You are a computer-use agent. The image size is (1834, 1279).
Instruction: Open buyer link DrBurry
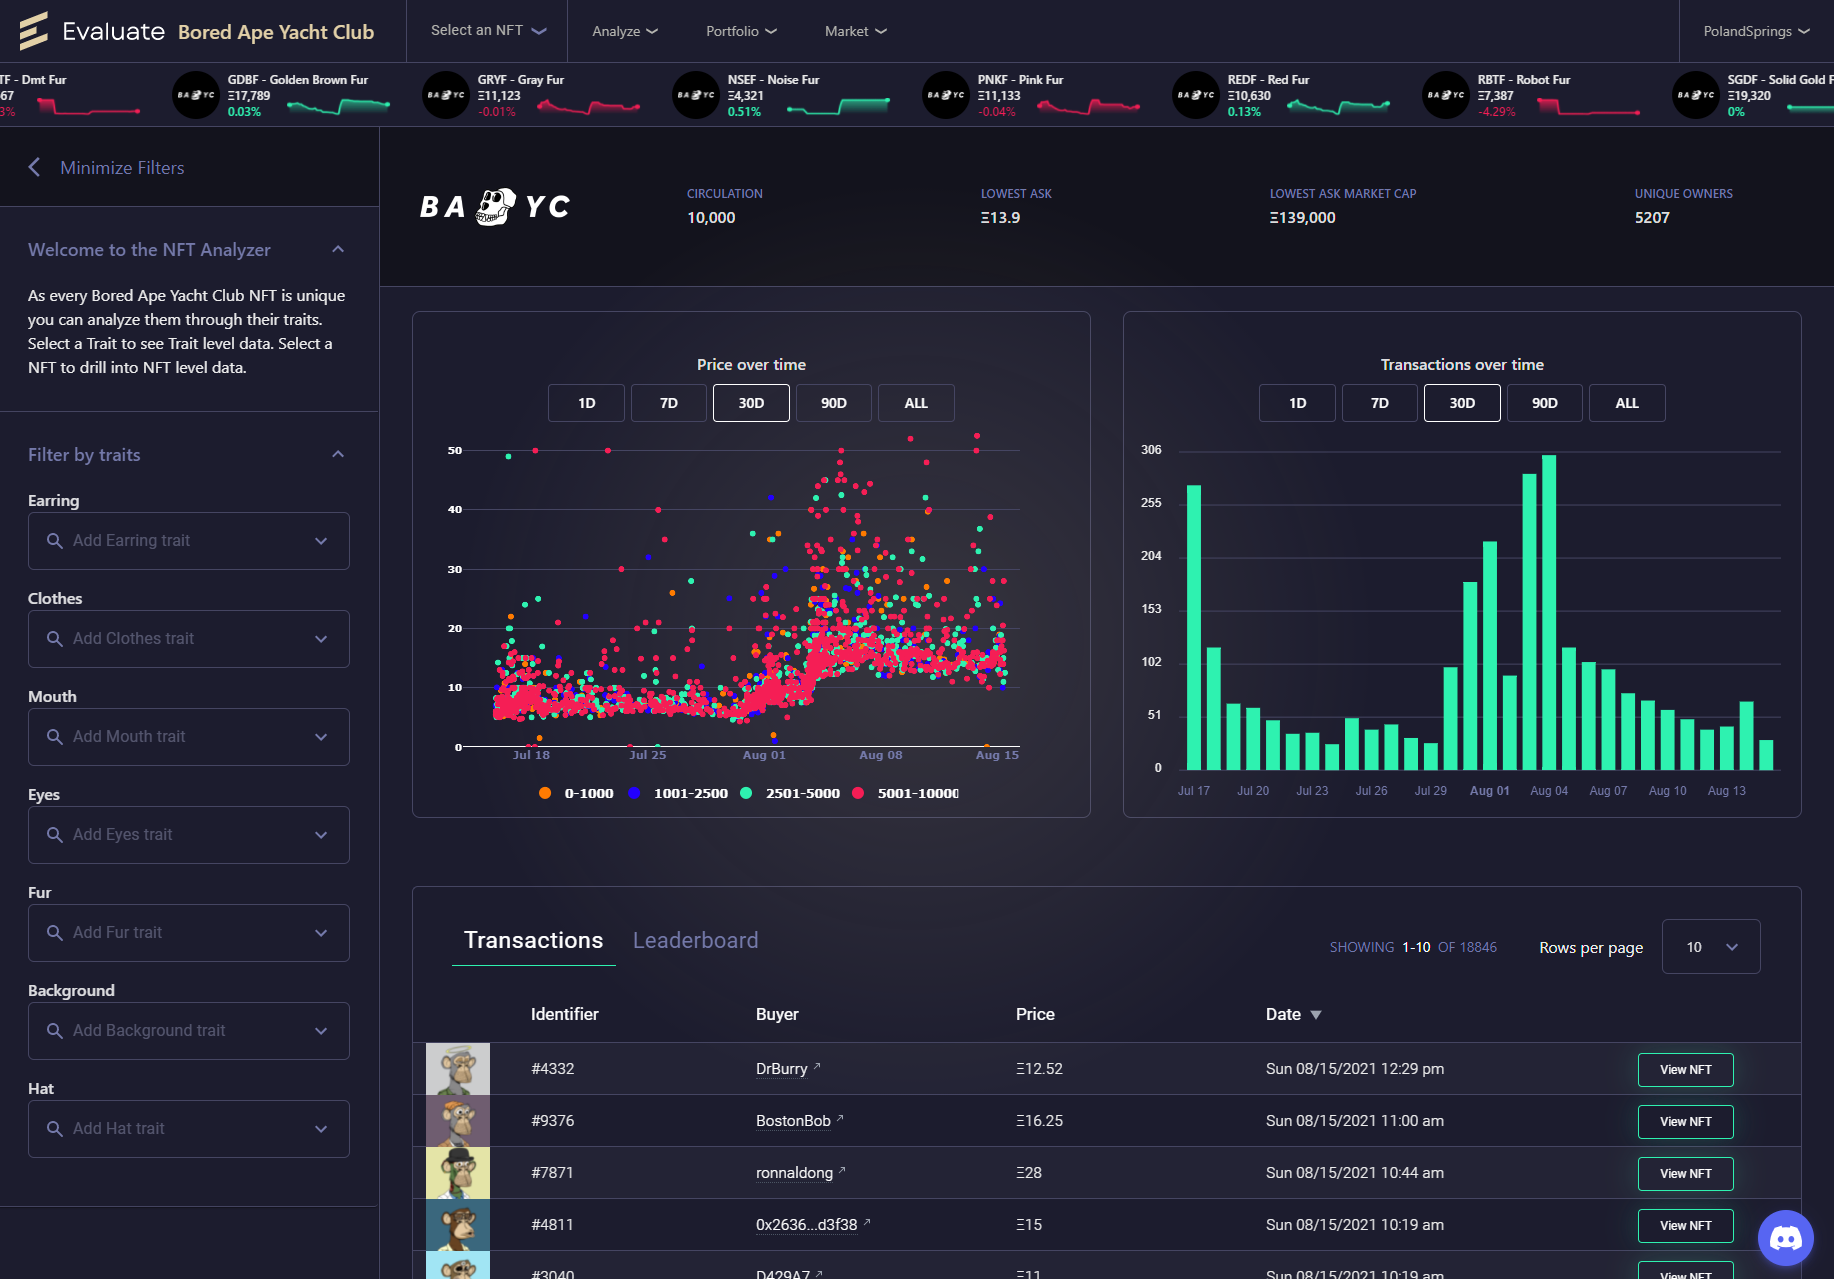coord(782,1069)
